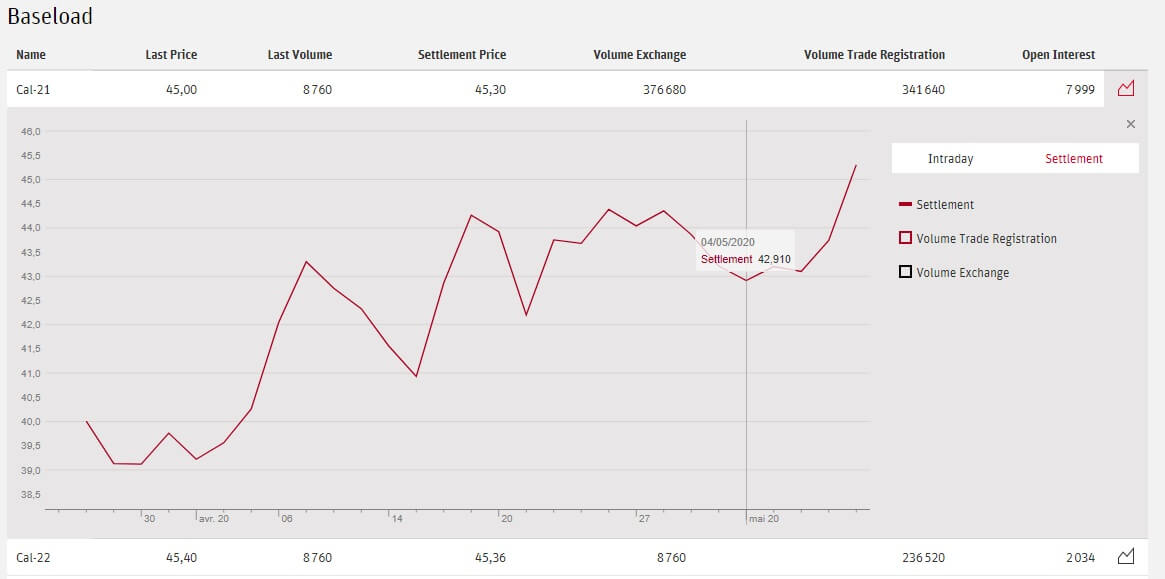
Task: Open the Cal-22 chart icon
Action: pos(1126,556)
